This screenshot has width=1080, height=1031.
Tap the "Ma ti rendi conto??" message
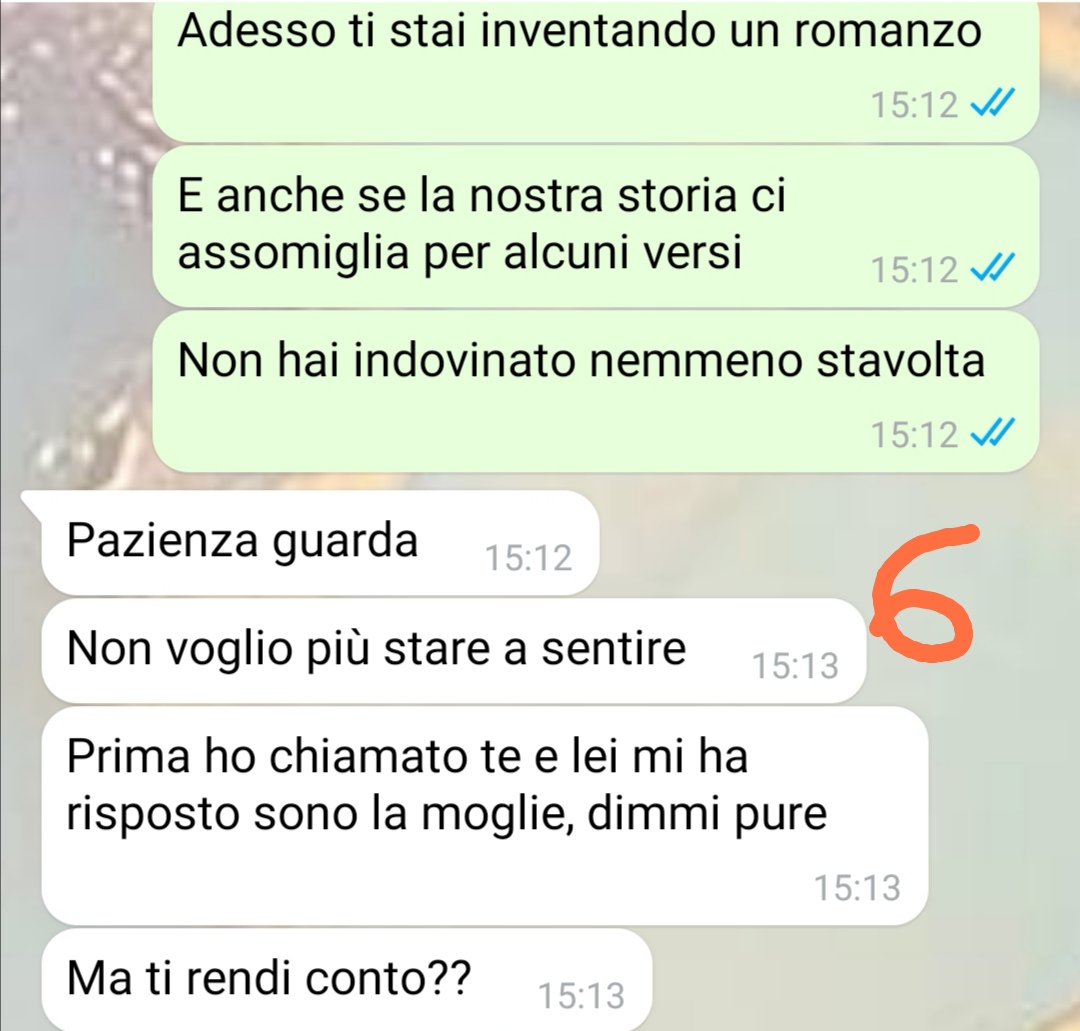click(346, 979)
